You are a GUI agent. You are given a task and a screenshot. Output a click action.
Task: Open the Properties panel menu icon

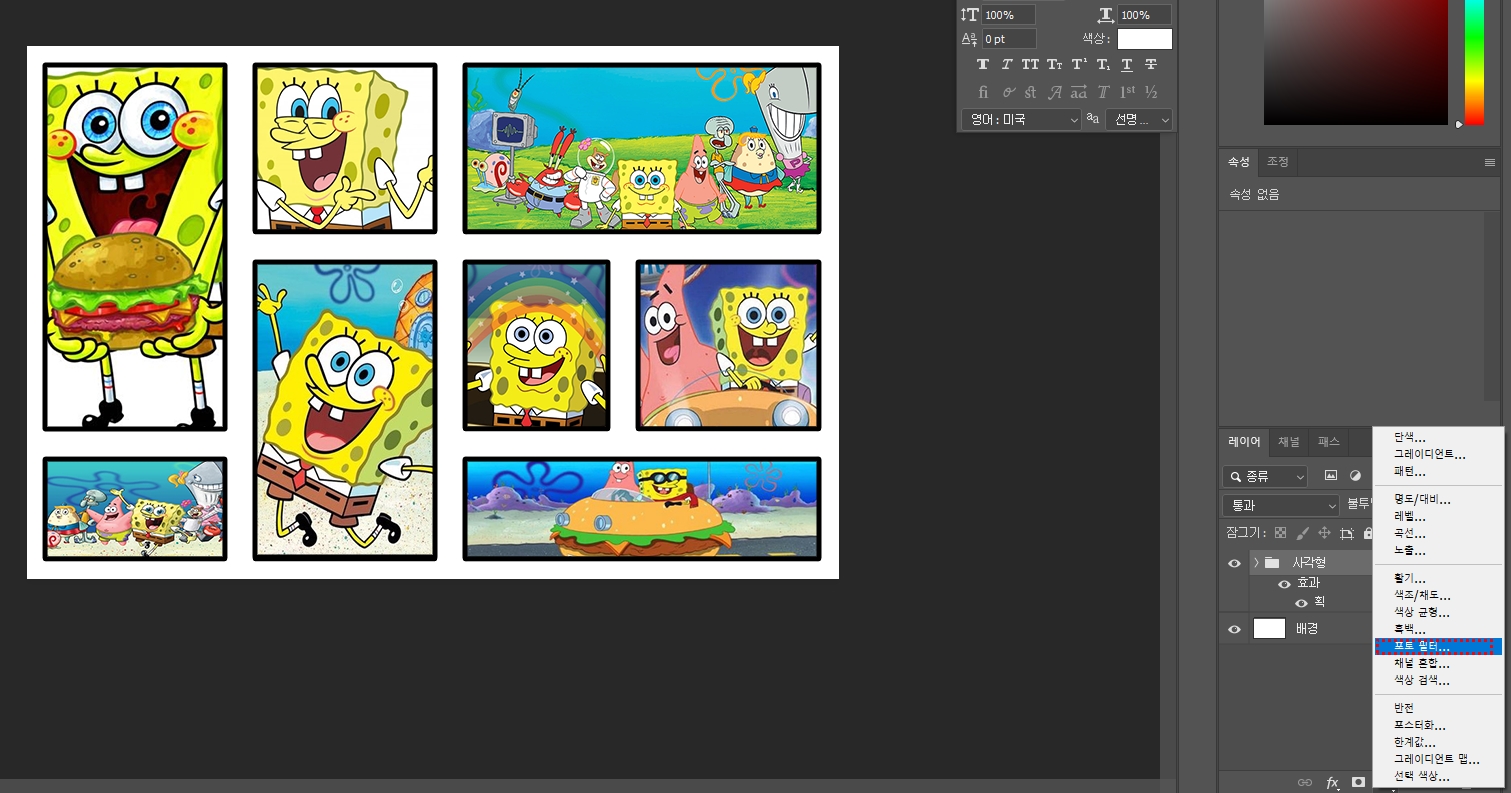(x=1490, y=162)
